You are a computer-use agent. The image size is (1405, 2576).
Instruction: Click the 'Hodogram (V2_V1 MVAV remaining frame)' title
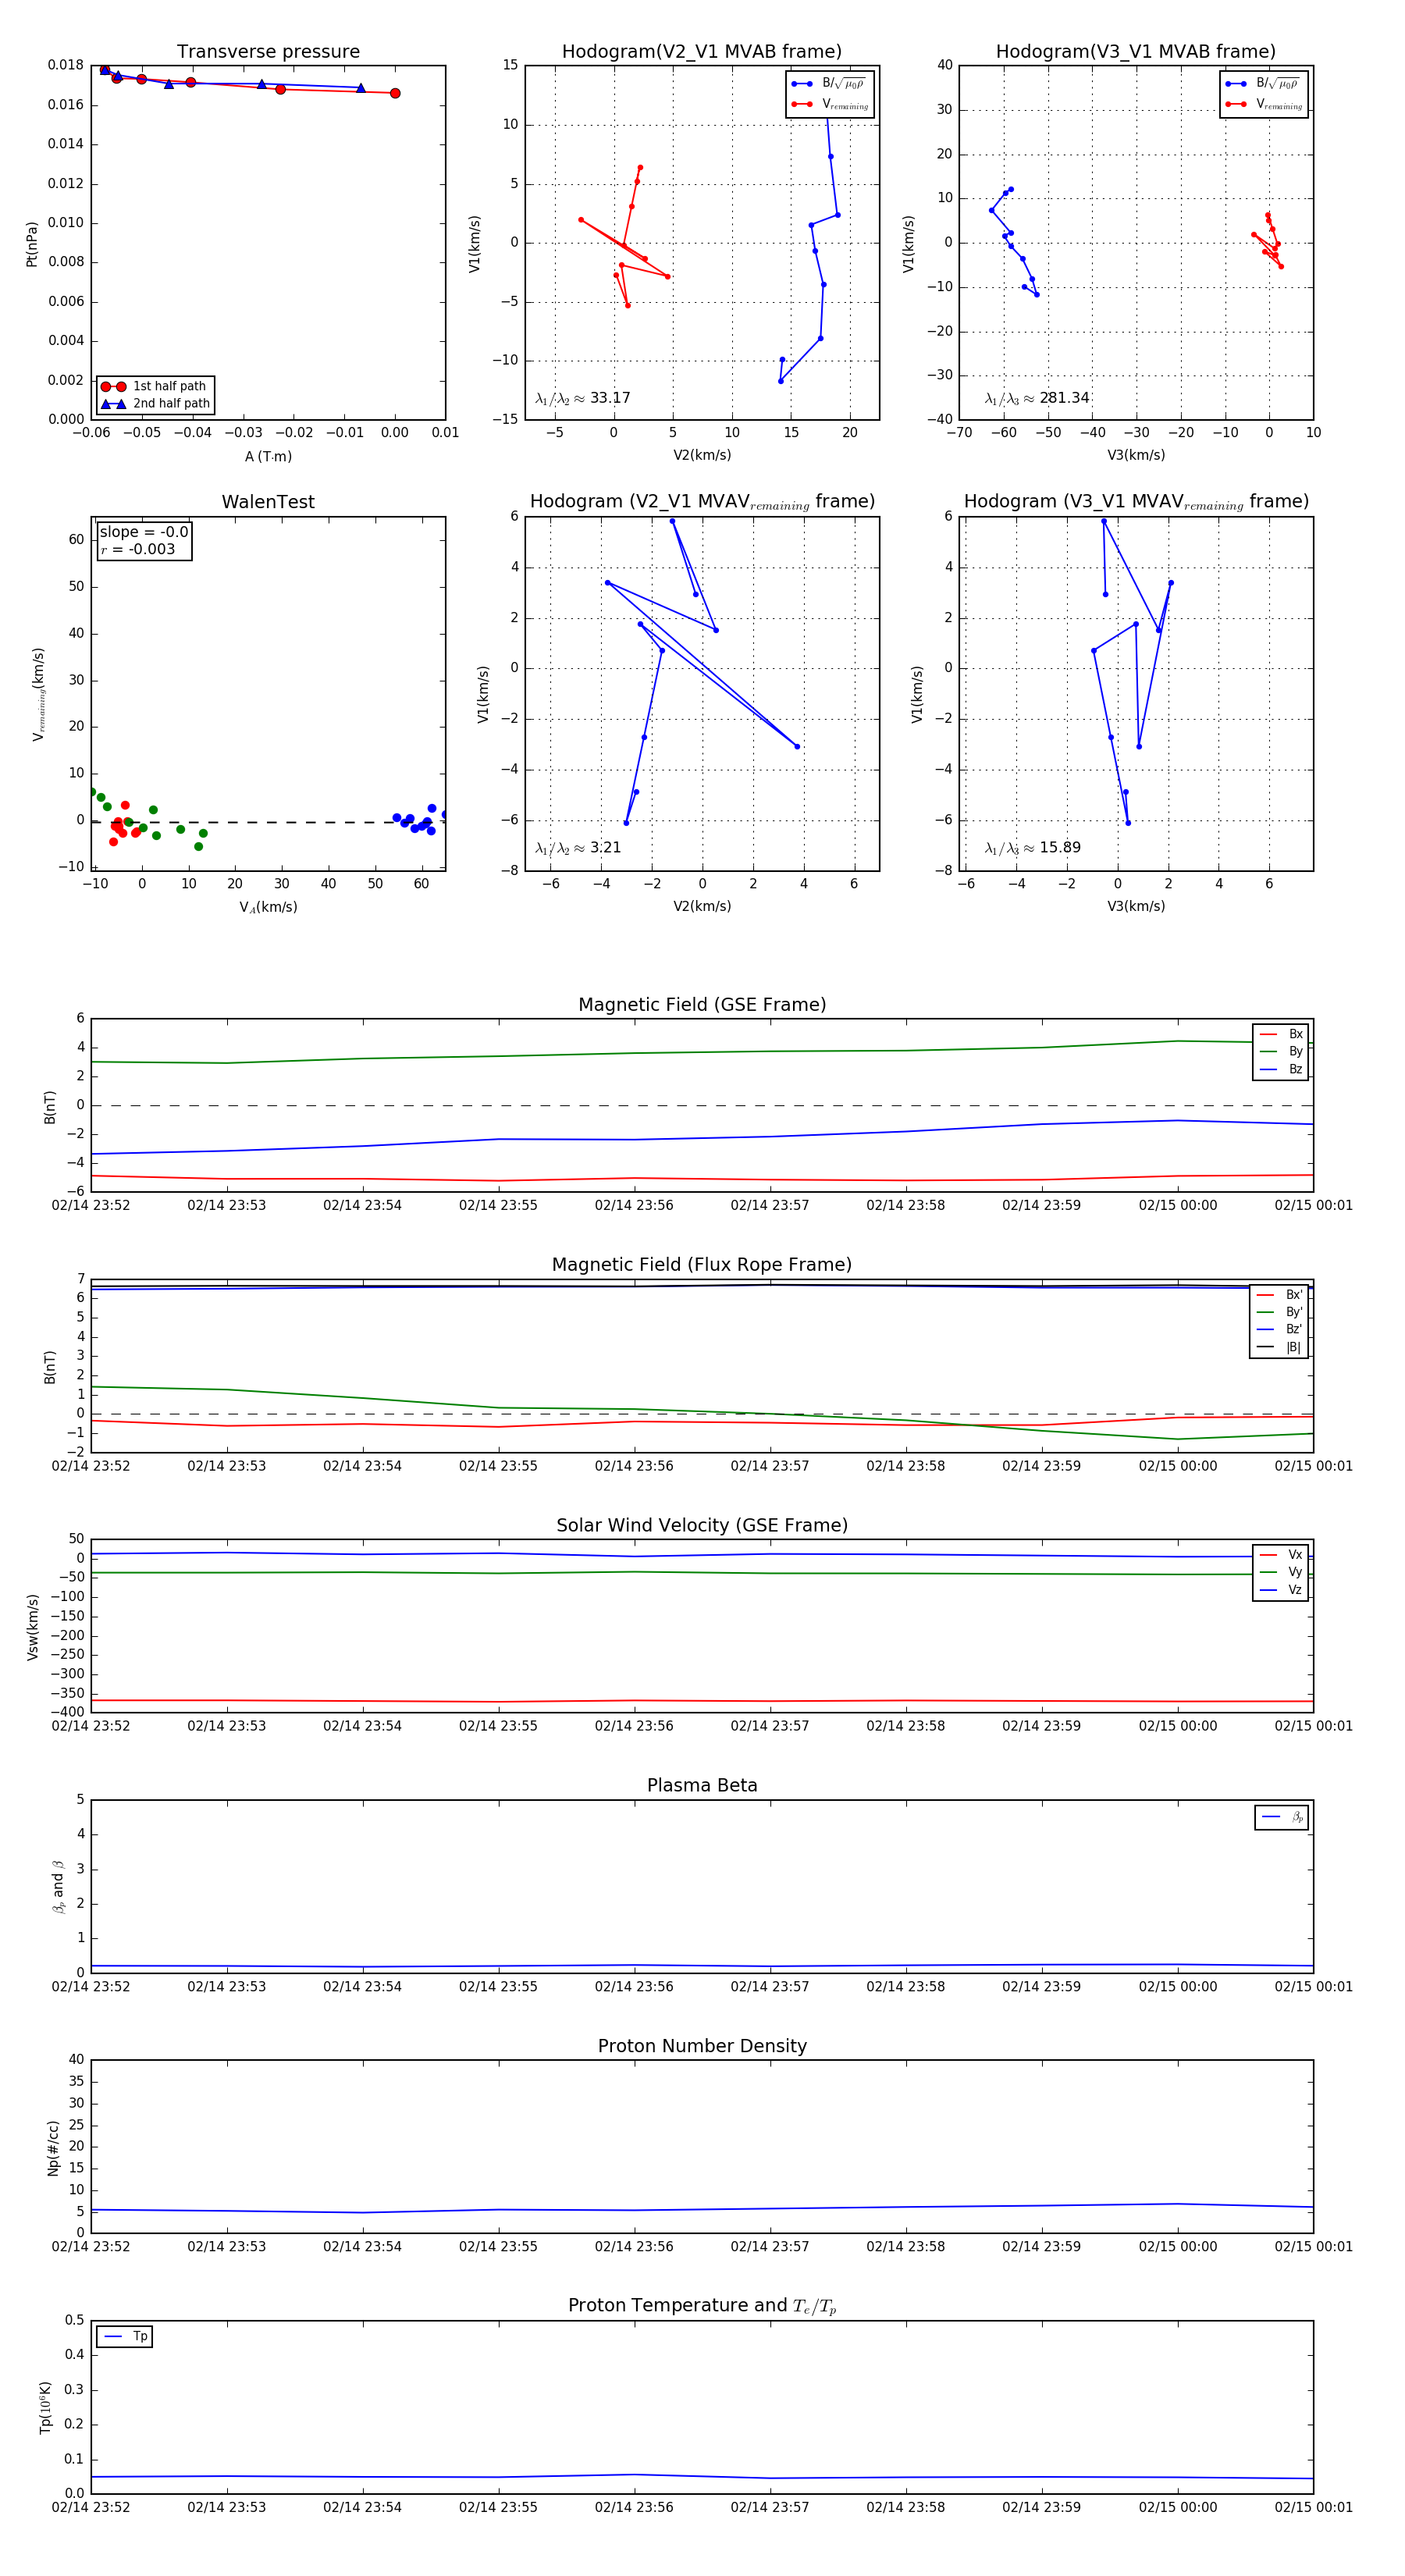click(702, 502)
